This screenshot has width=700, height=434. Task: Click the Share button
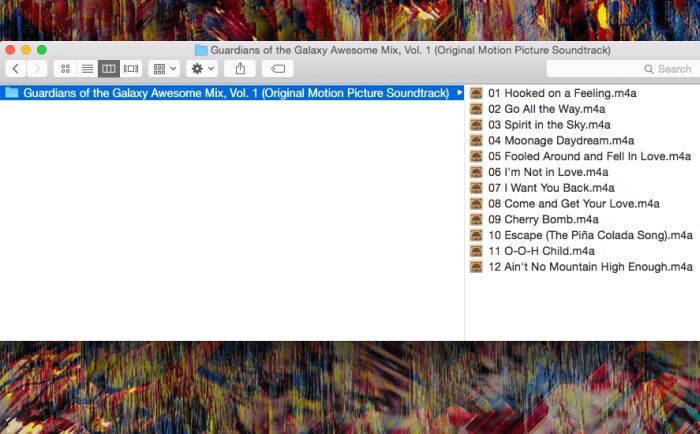pos(240,69)
